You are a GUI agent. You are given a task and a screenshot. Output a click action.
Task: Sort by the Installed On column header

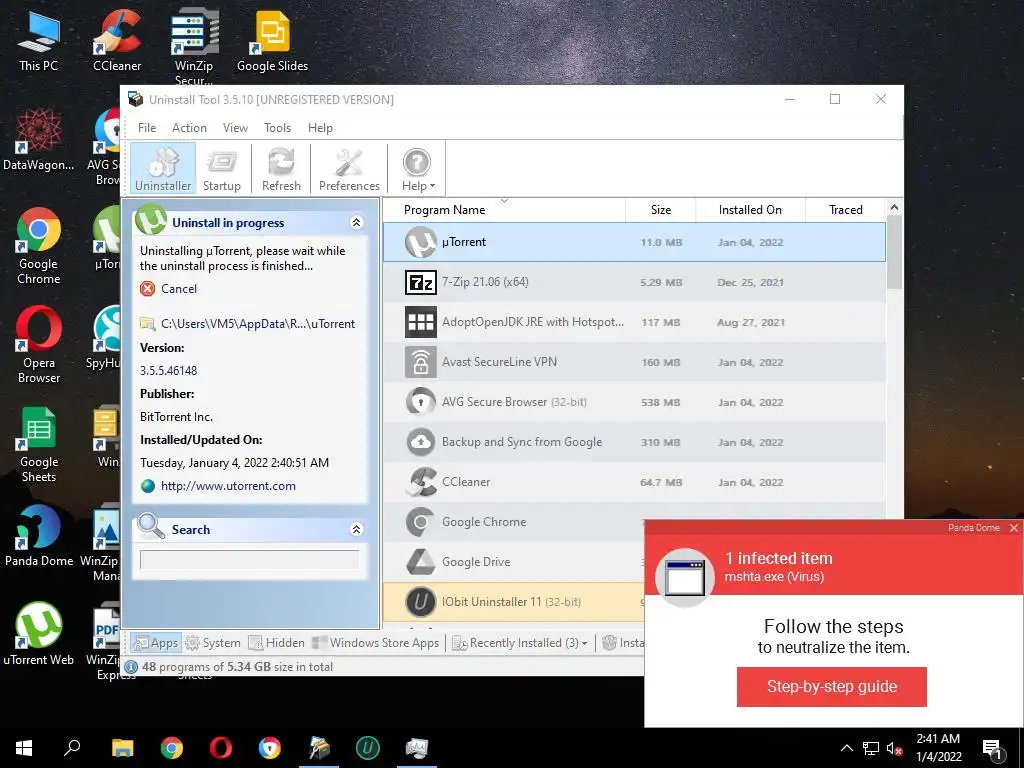pos(750,210)
